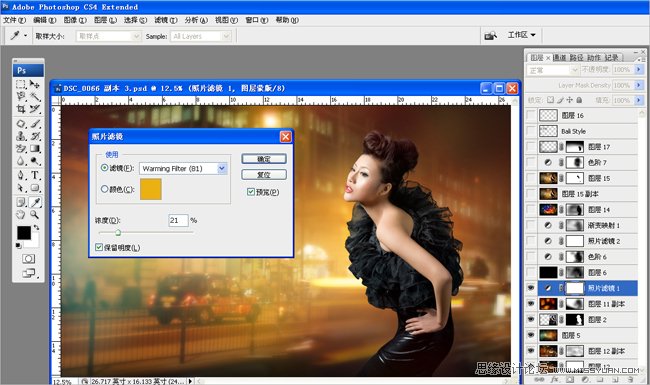Viewport: 650px width, 385px height.
Task: Open the 文件 (File) menu
Action: (x=14, y=20)
